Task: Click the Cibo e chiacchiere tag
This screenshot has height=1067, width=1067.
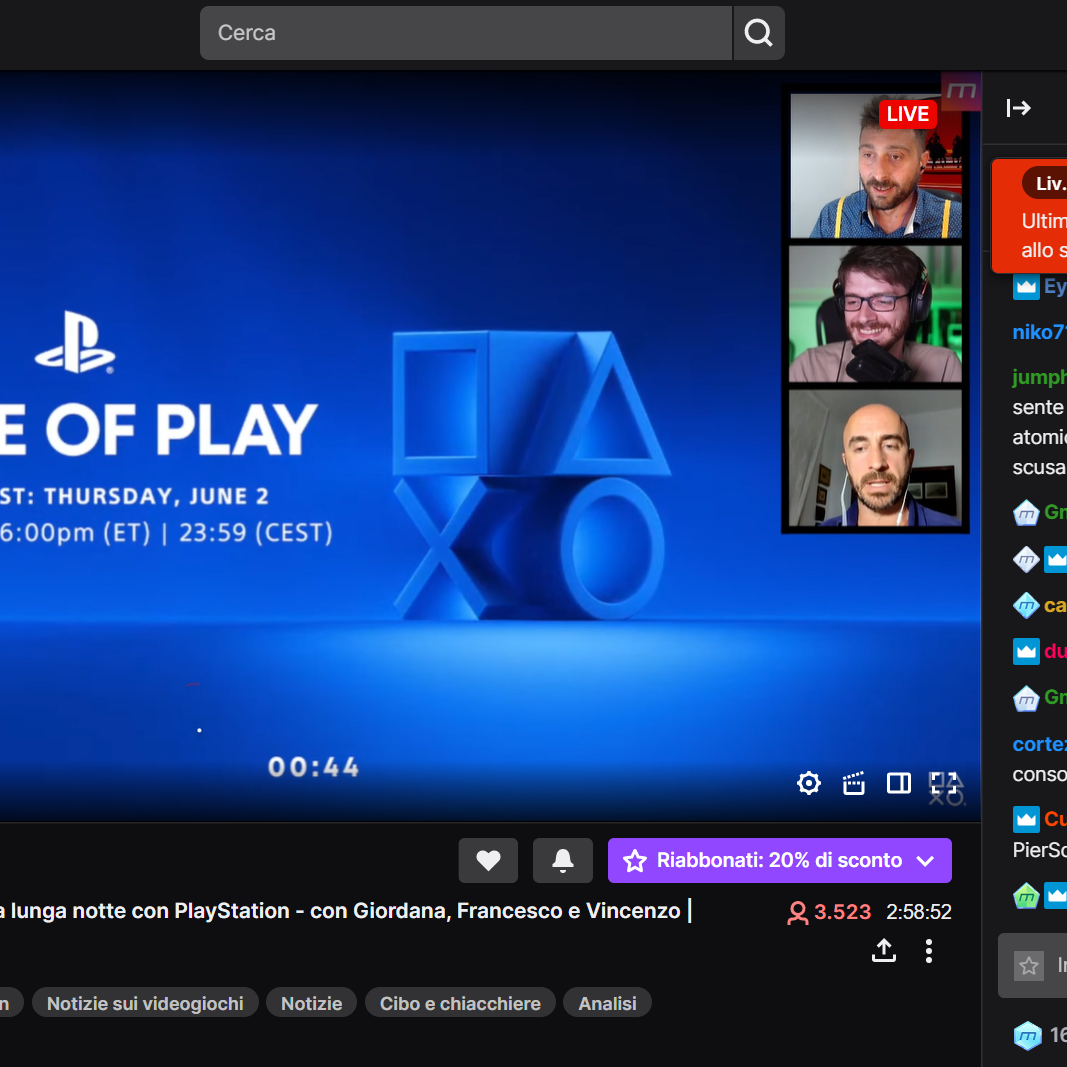Action: coord(460,1003)
